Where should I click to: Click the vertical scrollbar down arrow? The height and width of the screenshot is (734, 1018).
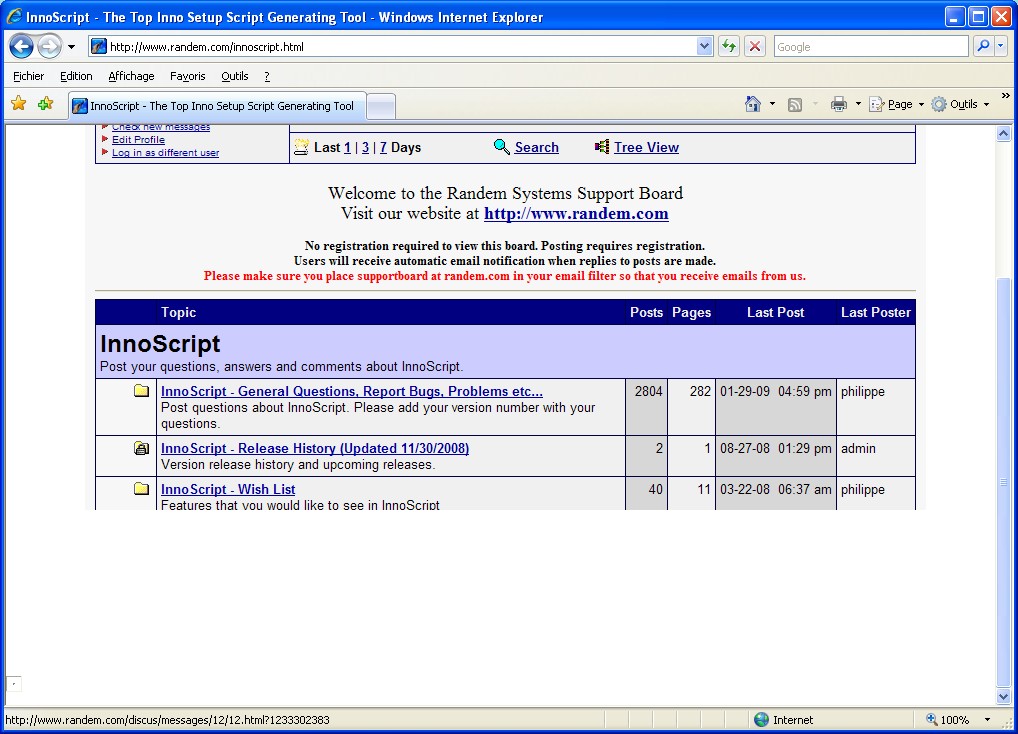[1003, 696]
